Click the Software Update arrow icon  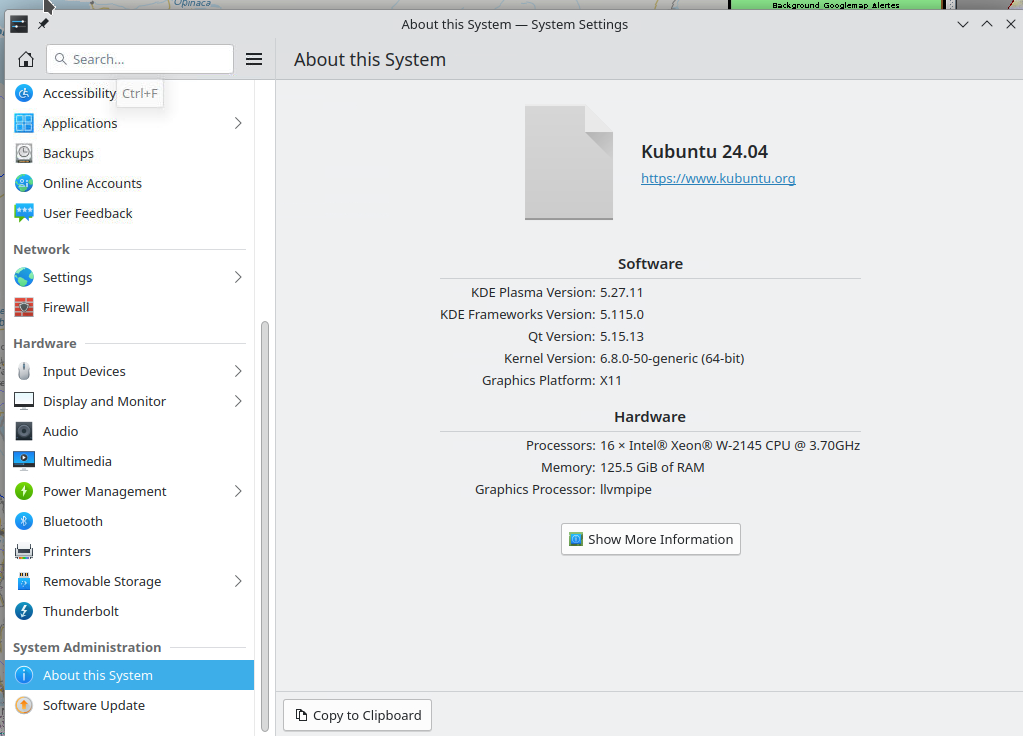click(x=24, y=705)
